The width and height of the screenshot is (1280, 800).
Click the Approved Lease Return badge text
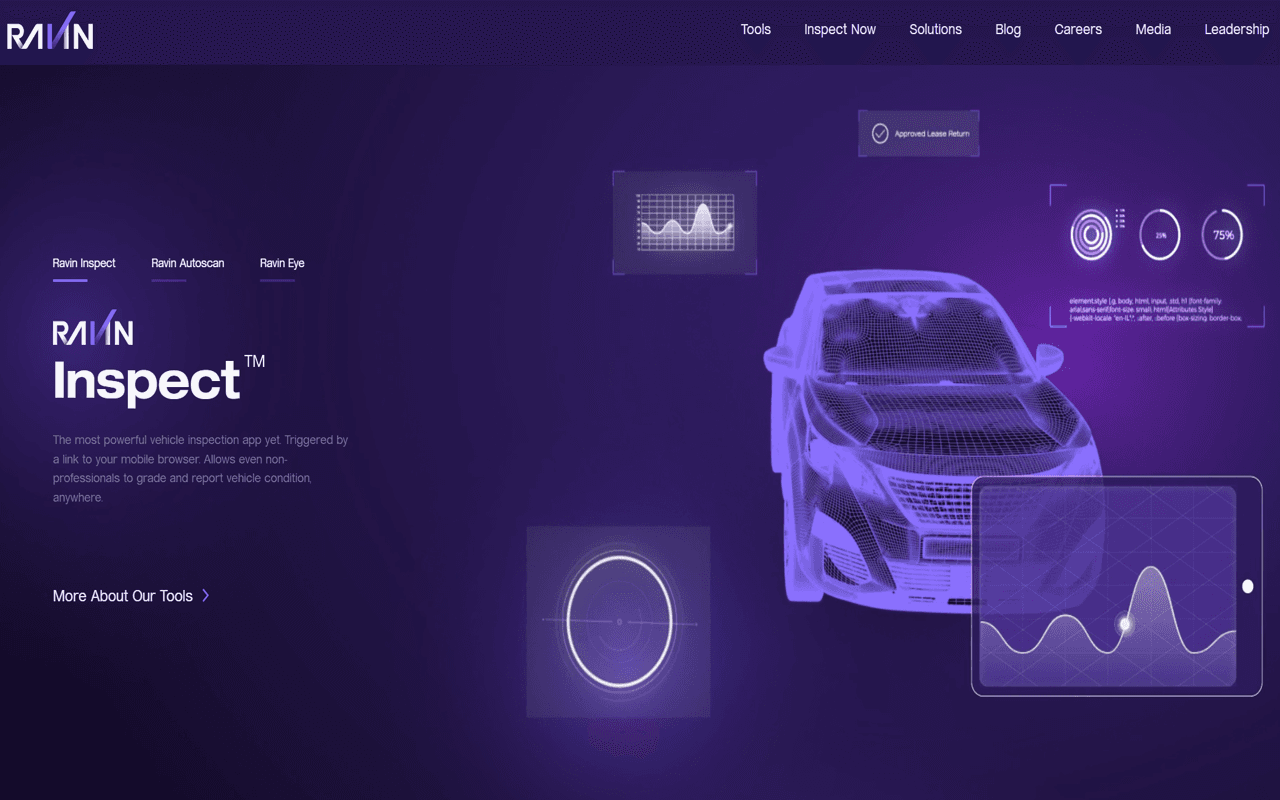pos(932,134)
